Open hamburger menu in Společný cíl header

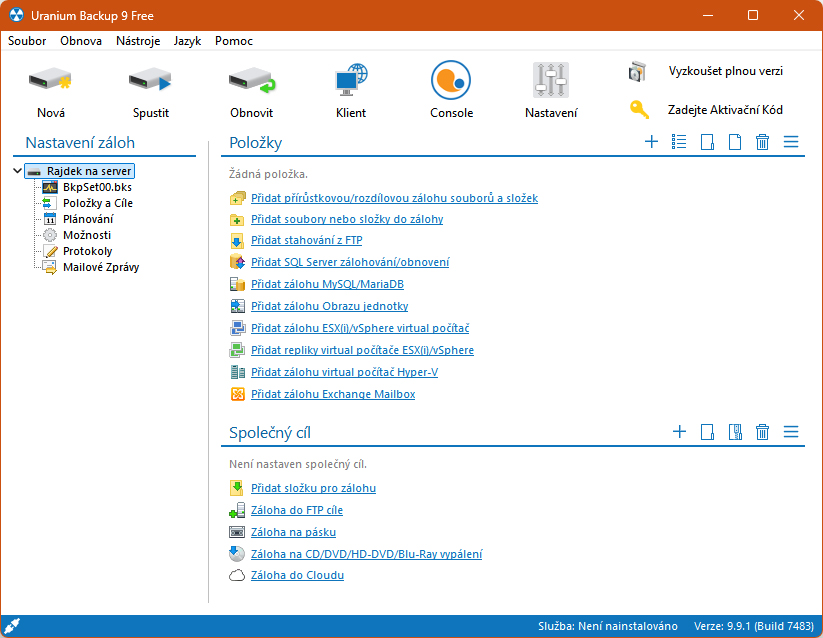(791, 432)
